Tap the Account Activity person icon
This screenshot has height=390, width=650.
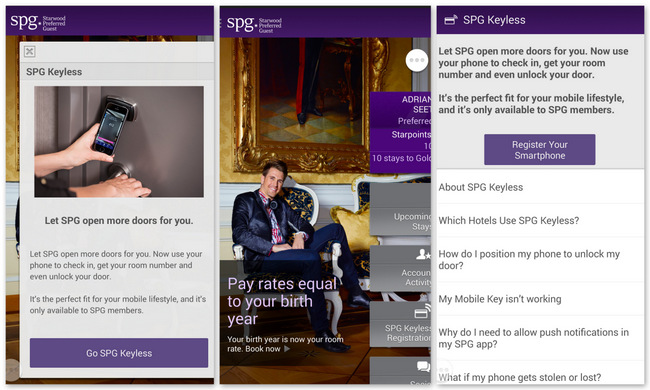(423, 254)
